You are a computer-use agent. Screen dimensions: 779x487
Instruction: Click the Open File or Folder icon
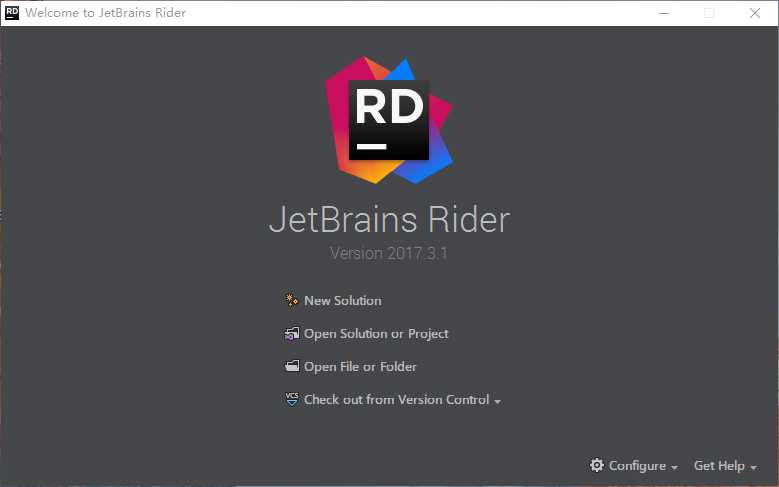(x=292, y=366)
